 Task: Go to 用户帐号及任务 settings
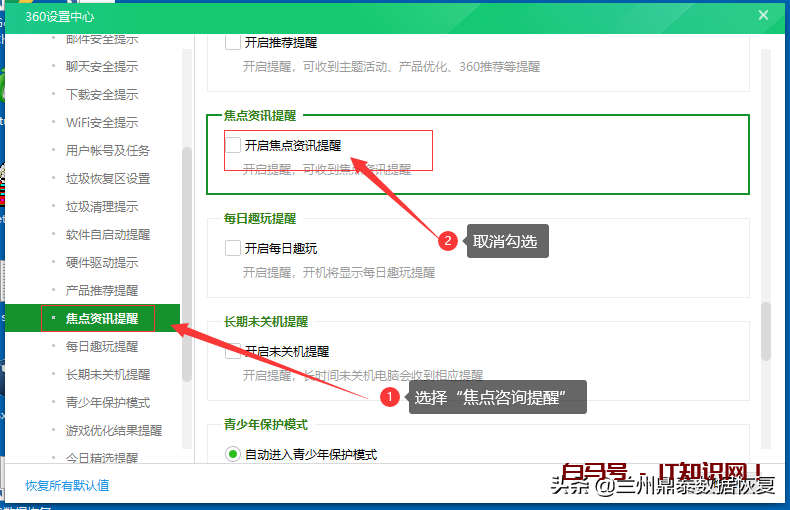click(108, 151)
